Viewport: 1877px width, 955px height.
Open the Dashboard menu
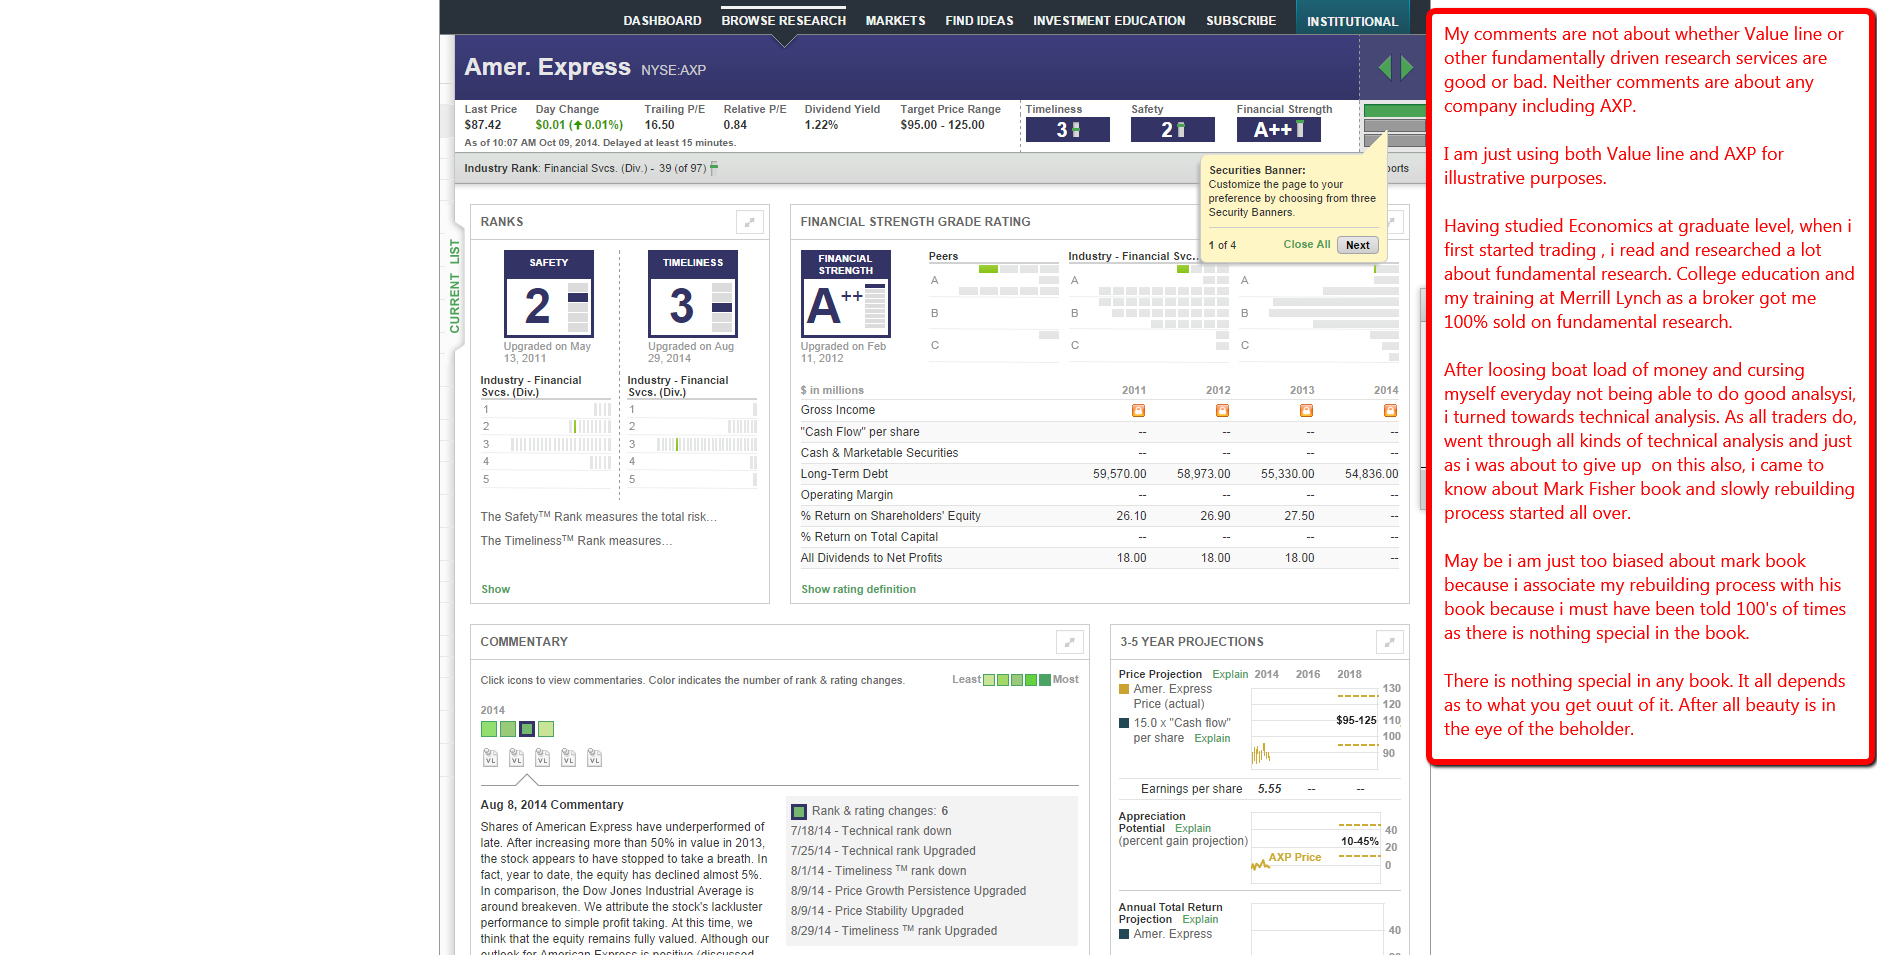(x=662, y=20)
